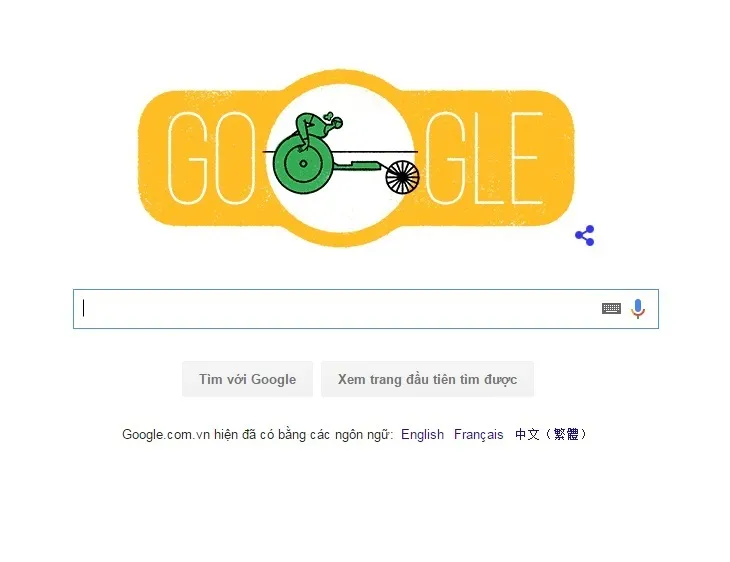Viewport: 730px width, 562px height.
Task: Switch language to Français
Action: coord(479,434)
